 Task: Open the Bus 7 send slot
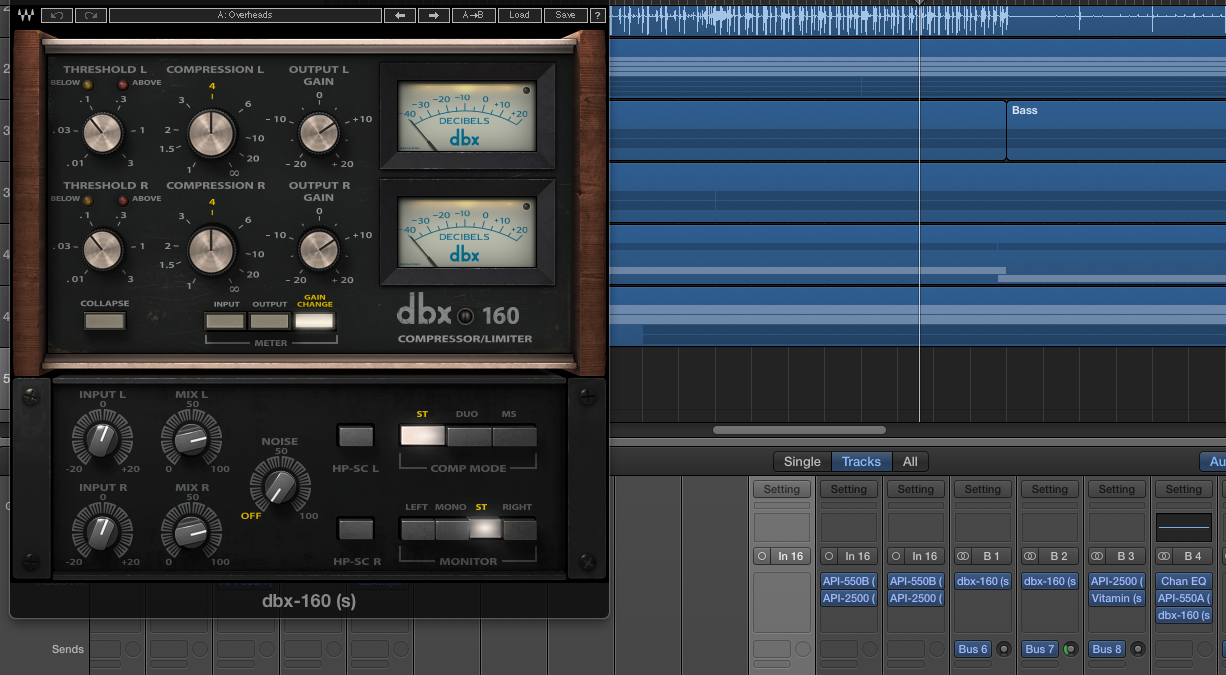coord(1040,649)
